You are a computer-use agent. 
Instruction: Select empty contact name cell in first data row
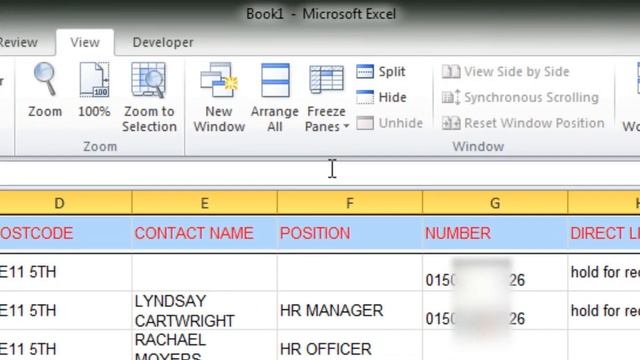tap(204, 272)
